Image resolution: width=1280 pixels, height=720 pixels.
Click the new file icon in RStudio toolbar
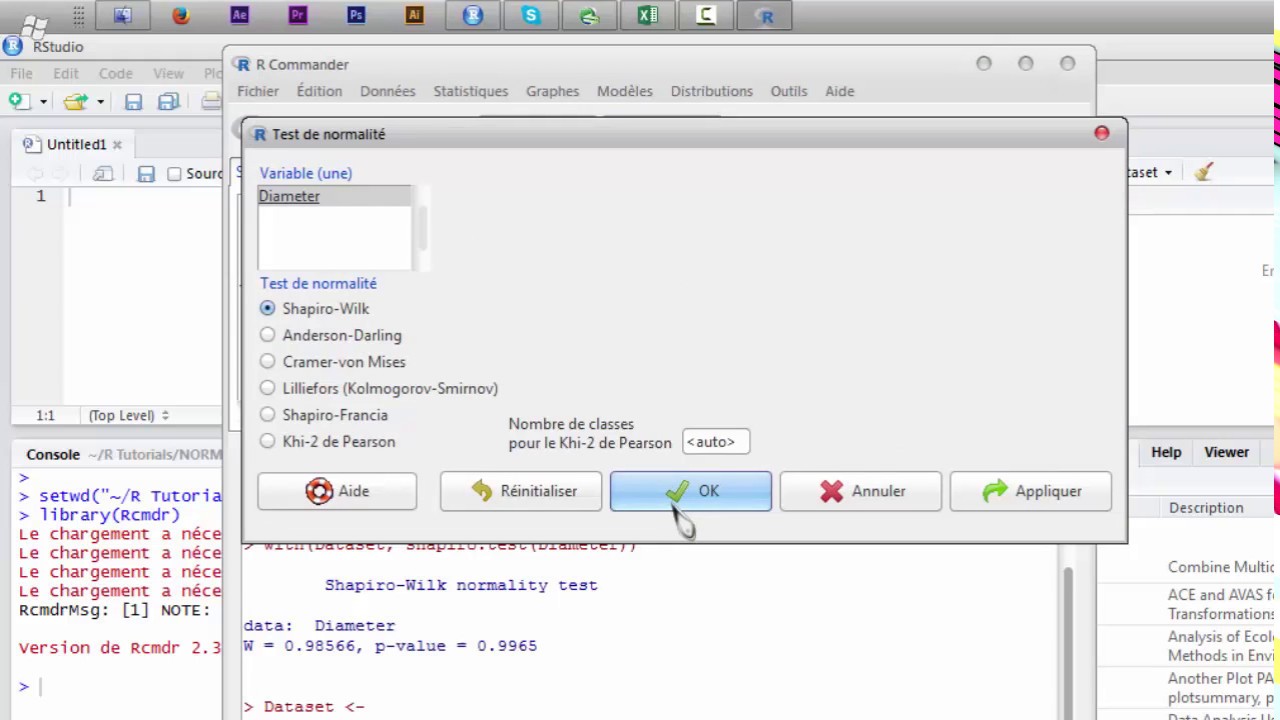18,101
